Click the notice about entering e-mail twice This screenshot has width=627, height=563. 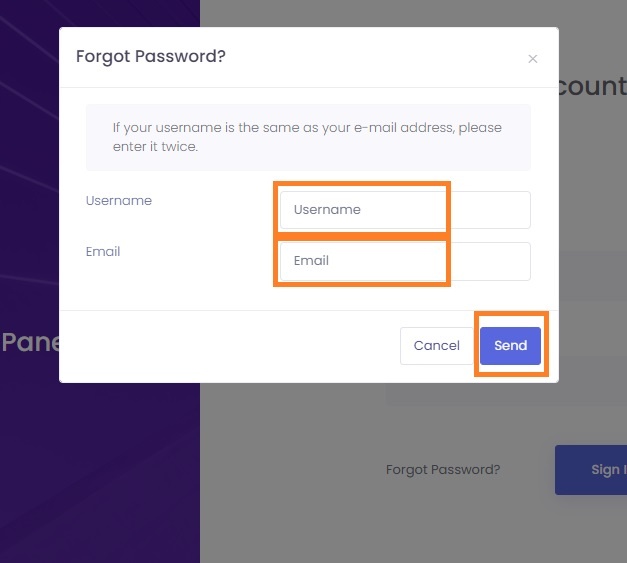308,137
